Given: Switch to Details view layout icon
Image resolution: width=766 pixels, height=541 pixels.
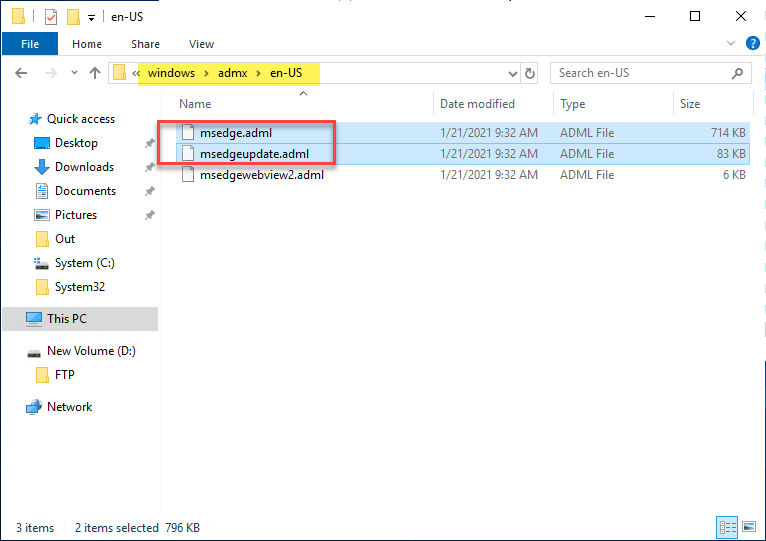Looking at the screenshot, I should (727, 527).
